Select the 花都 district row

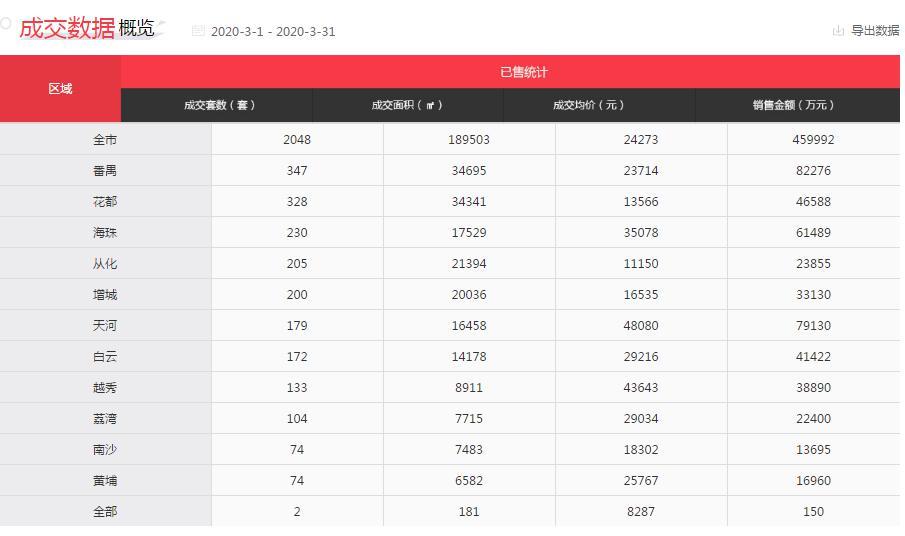pos(105,202)
